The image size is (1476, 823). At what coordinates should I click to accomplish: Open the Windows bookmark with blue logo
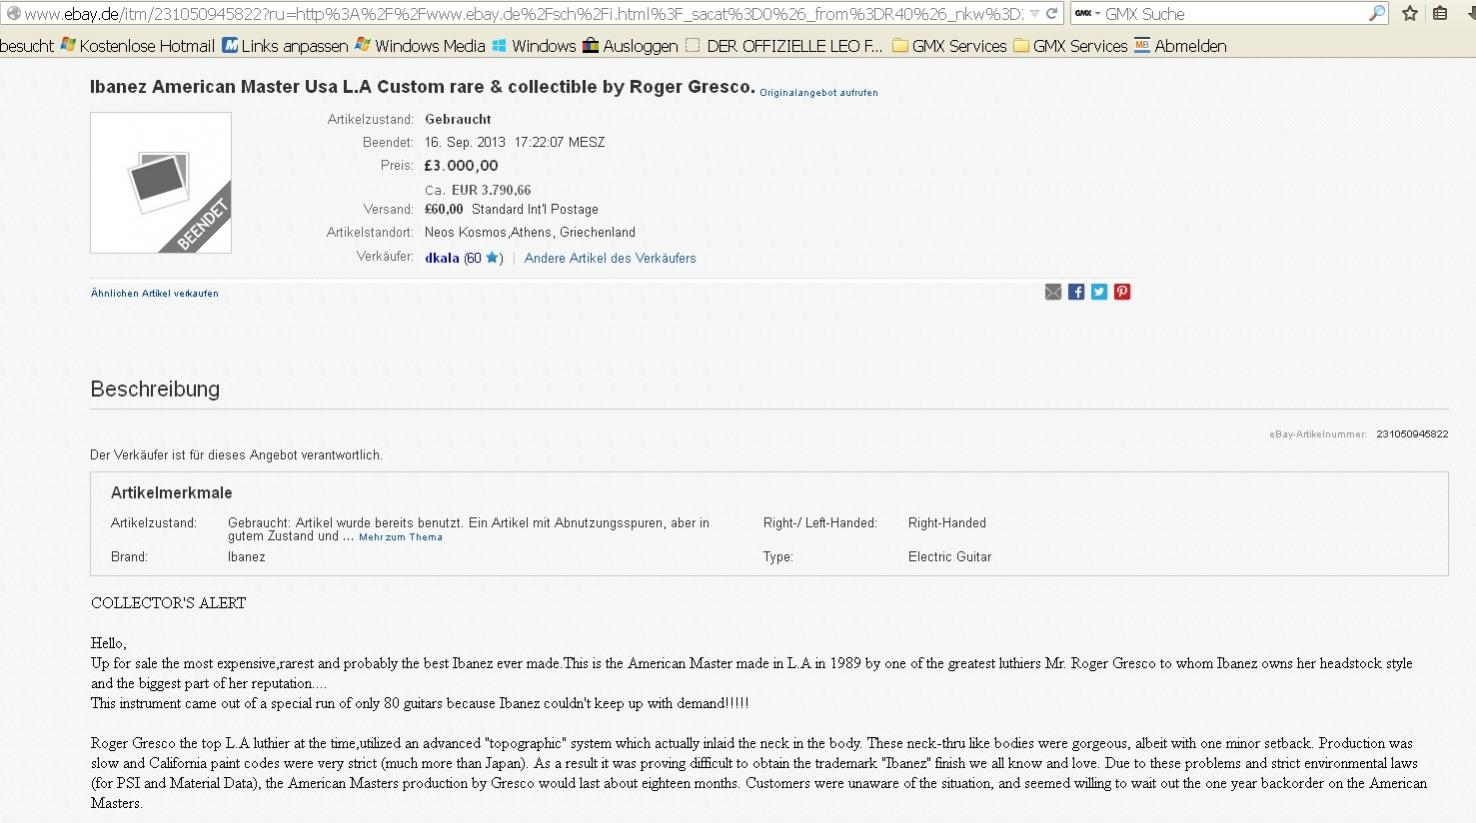point(534,46)
